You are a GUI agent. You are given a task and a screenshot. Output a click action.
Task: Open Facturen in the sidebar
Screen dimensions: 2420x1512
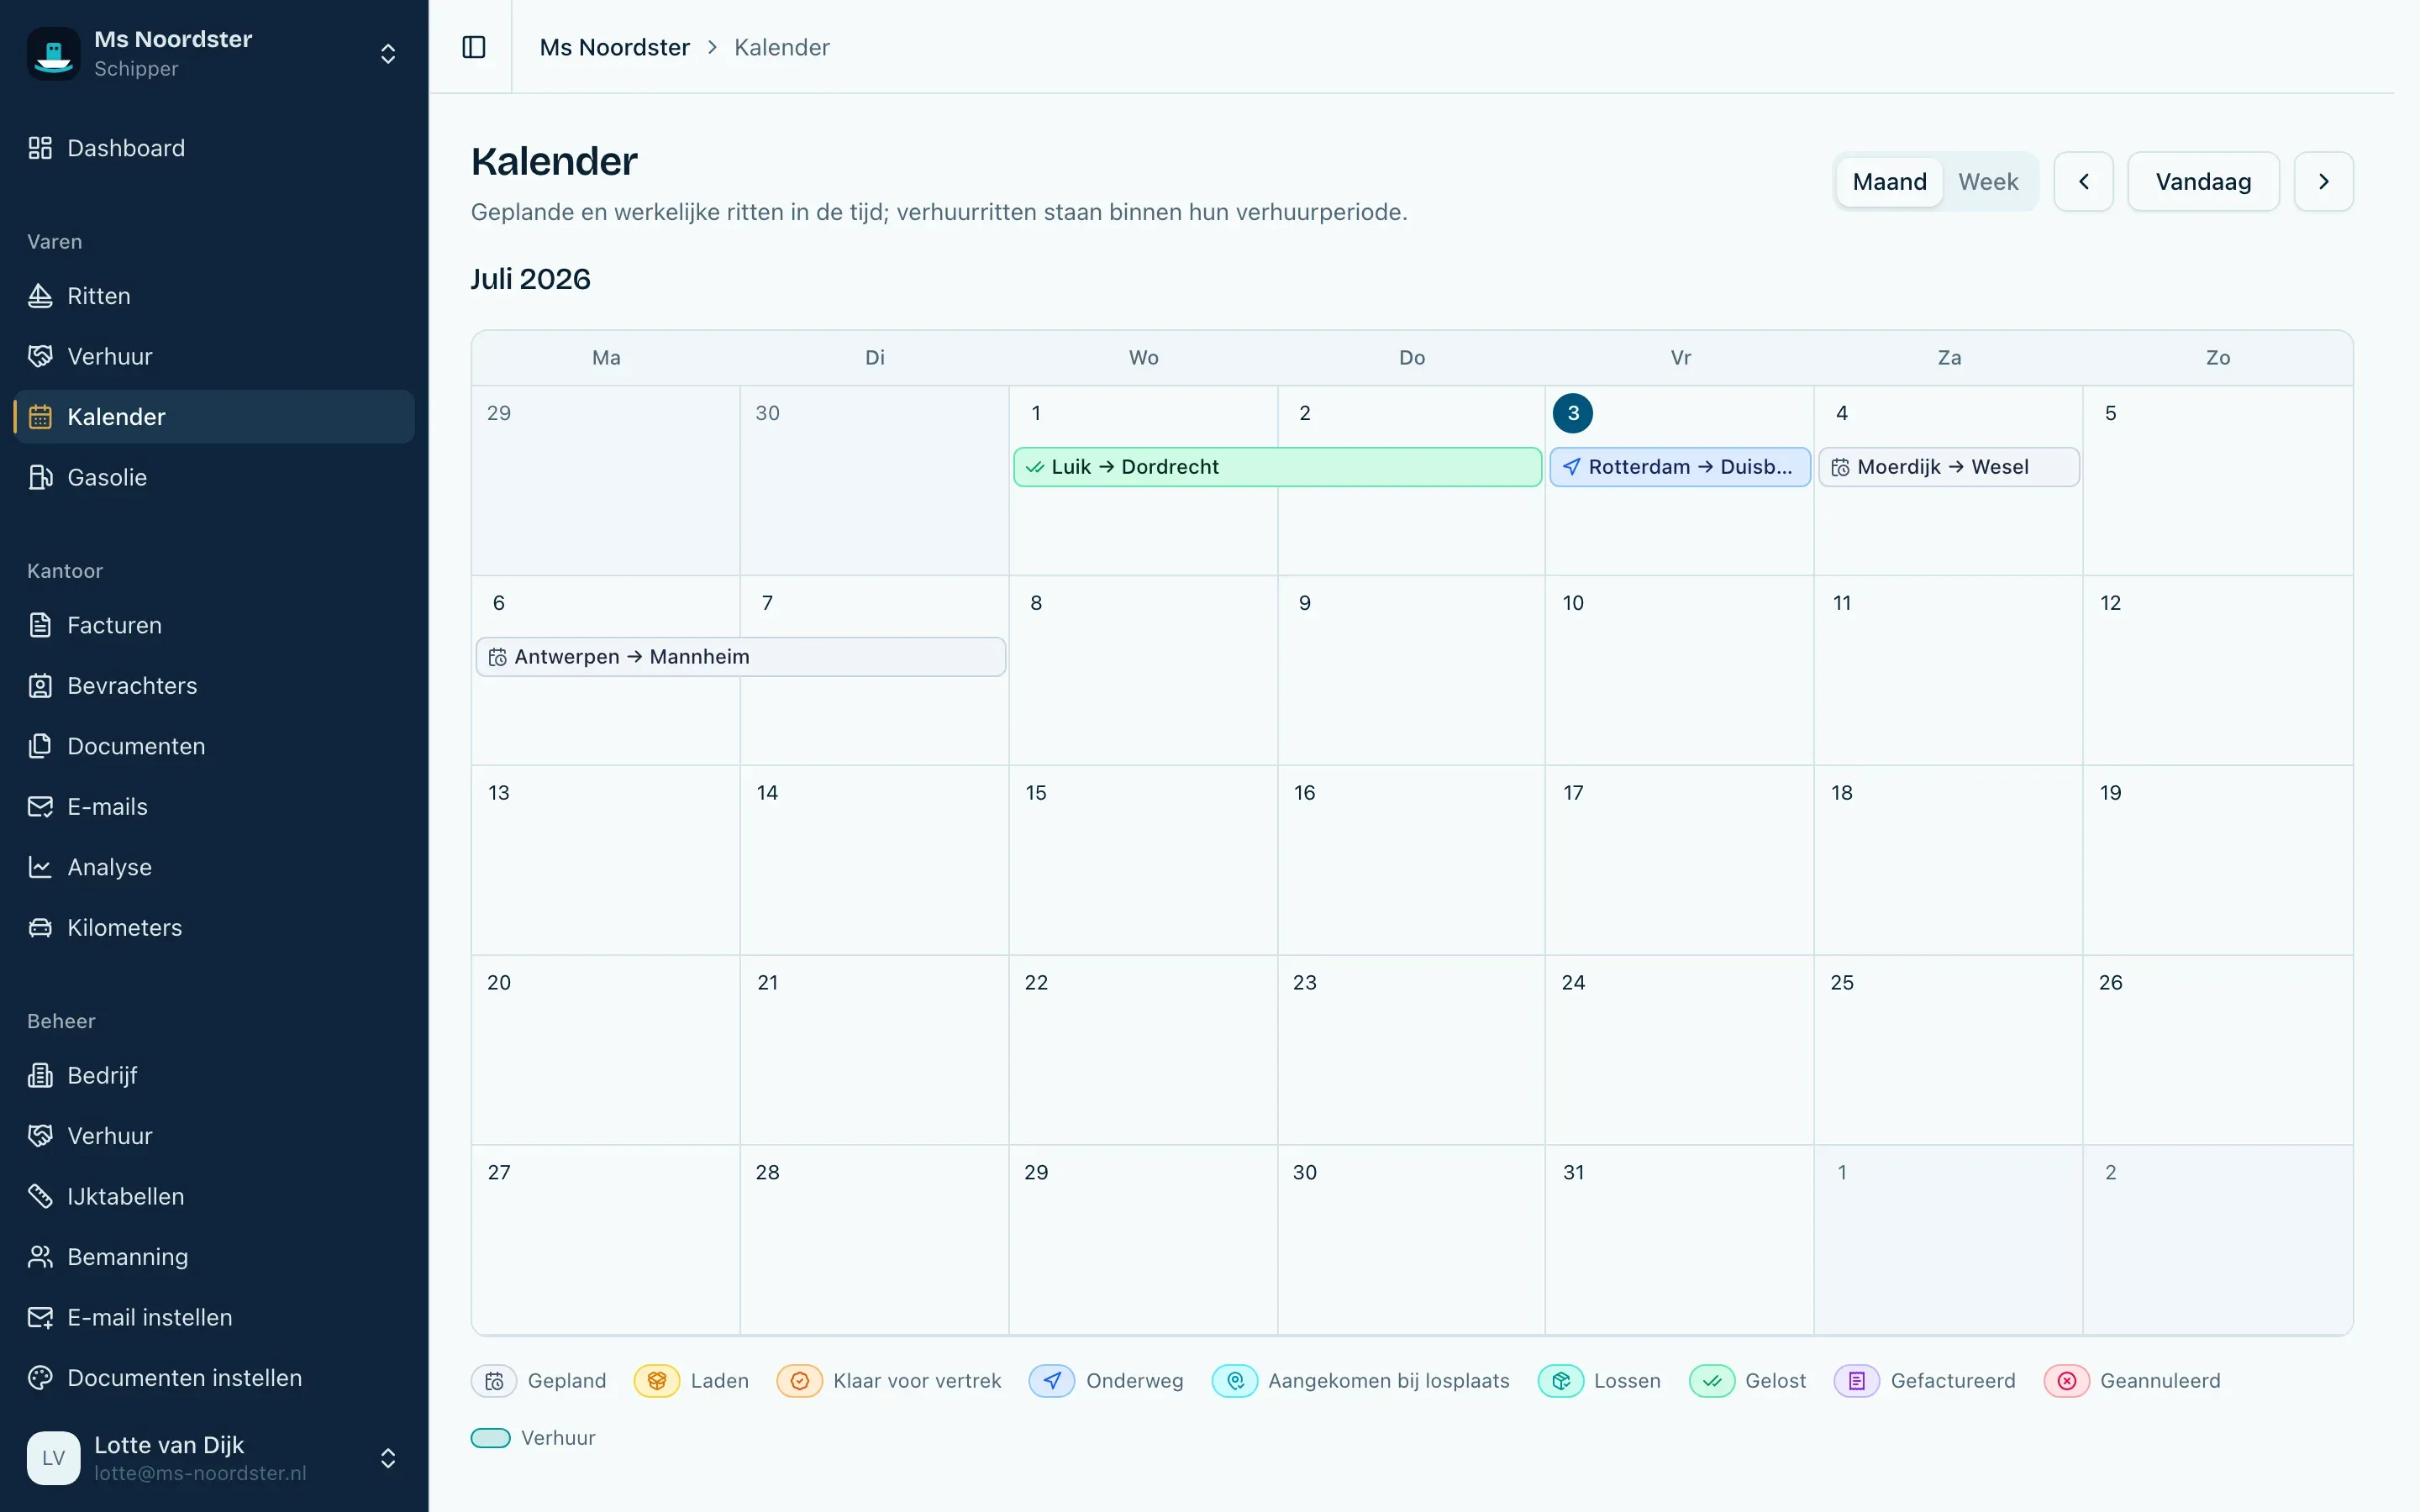pyautogui.click(x=214, y=625)
